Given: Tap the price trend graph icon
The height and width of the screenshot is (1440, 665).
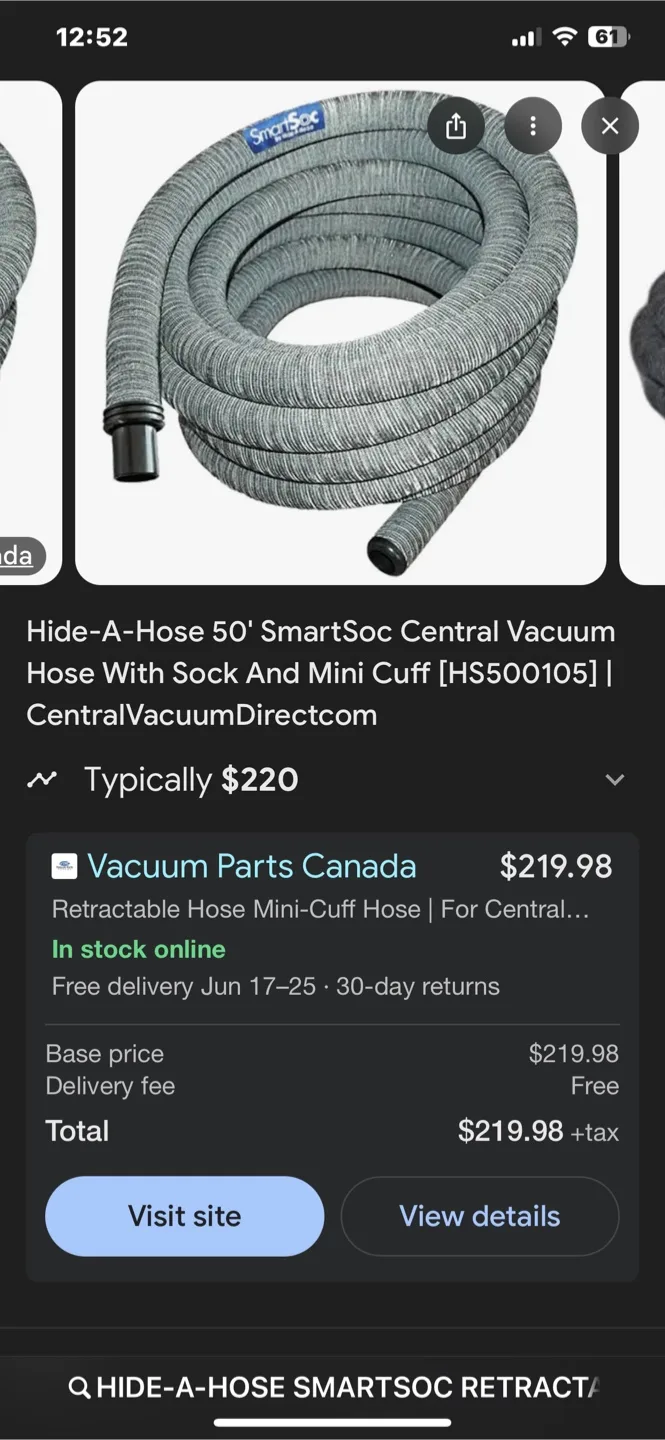Looking at the screenshot, I should coord(42,779).
